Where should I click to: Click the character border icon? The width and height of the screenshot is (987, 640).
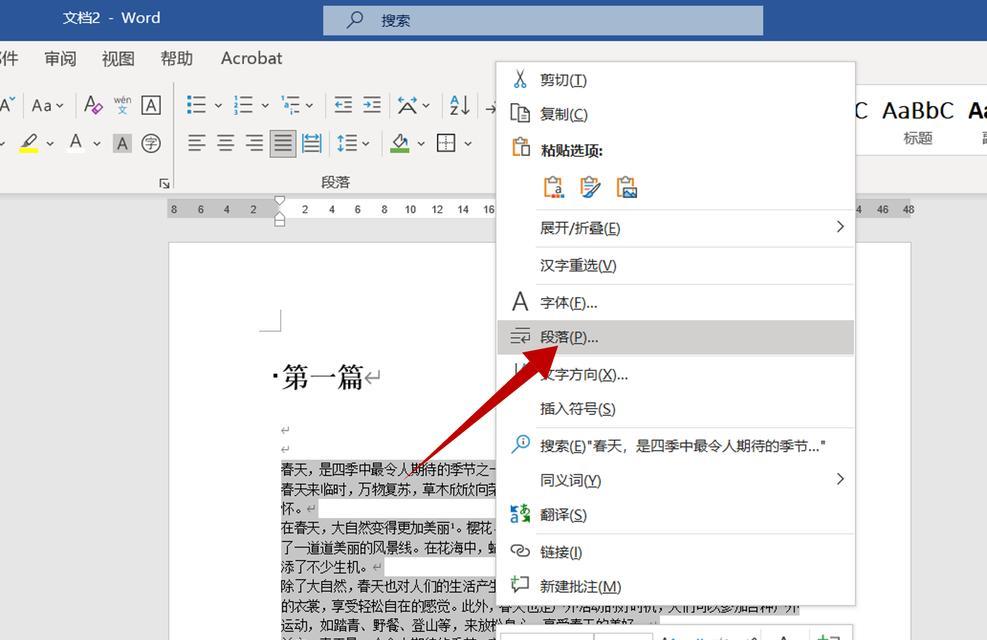click(151, 105)
